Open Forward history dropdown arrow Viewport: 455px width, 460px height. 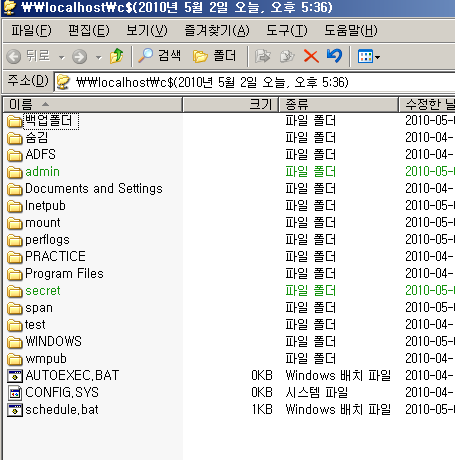pyautogui.click(x=98, y=57)
